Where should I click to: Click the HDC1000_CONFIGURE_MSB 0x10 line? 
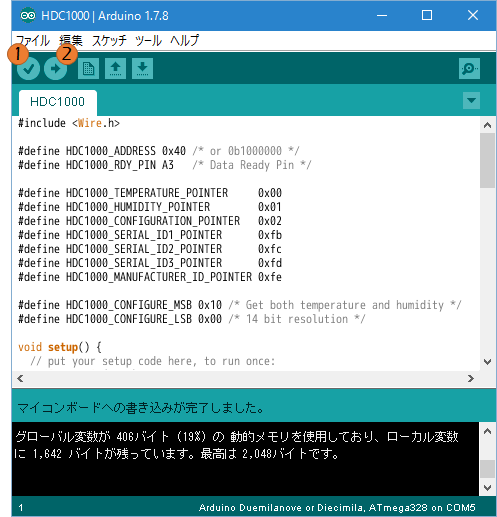click(240, 305)
